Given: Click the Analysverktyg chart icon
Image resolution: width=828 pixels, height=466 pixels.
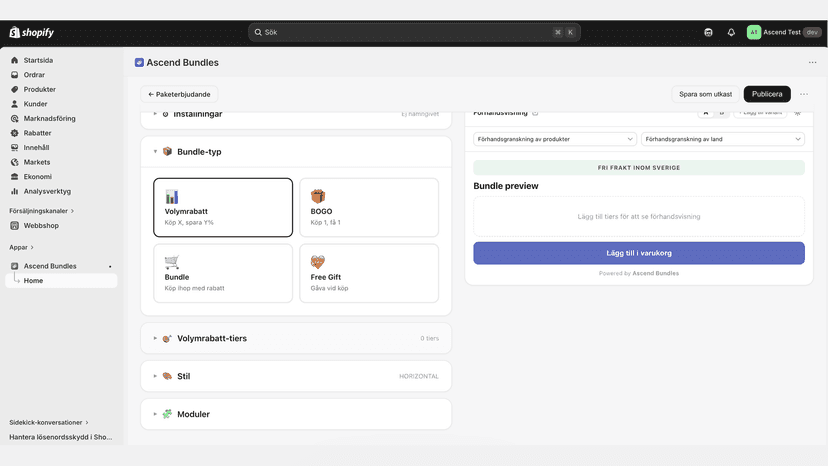Looking at the screenshot, I should coord(14,191).
